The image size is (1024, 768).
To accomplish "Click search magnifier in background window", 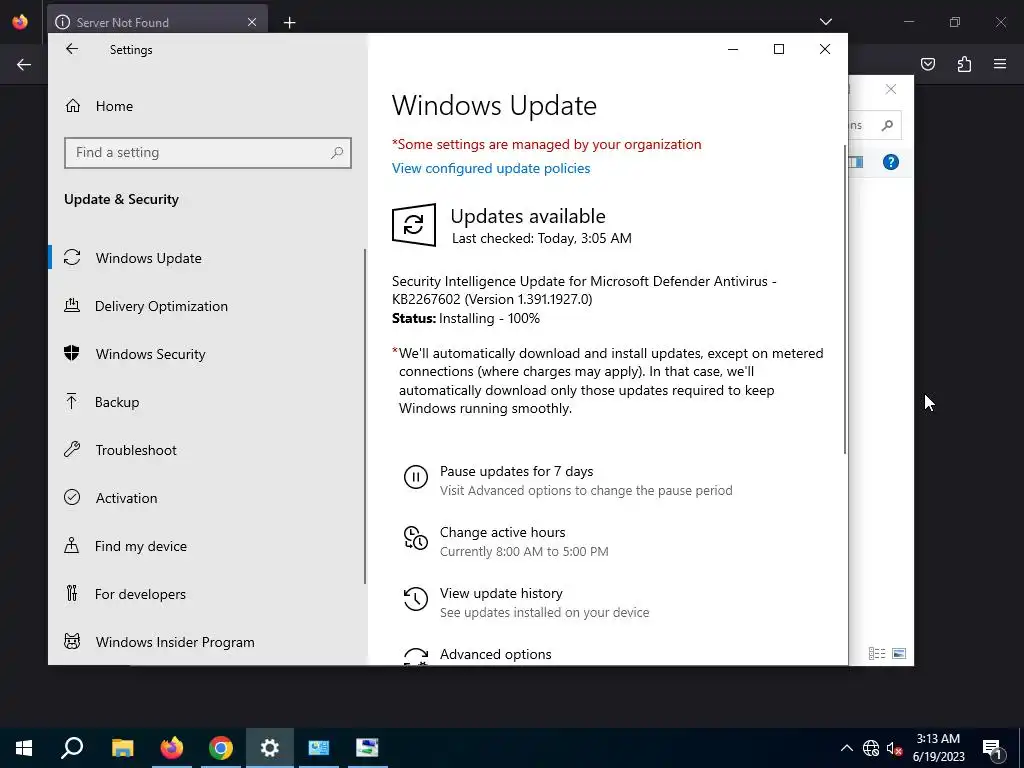I will click(887, 125).
